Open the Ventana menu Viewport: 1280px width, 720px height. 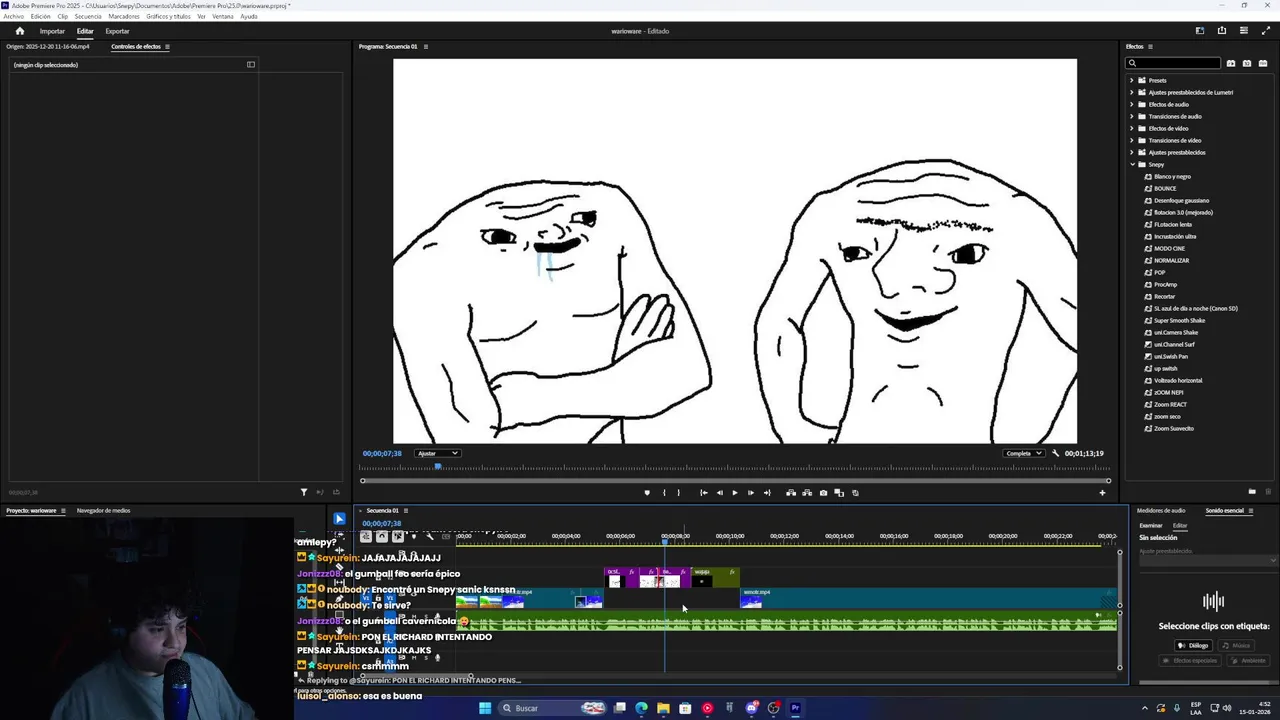click(223, 16)
